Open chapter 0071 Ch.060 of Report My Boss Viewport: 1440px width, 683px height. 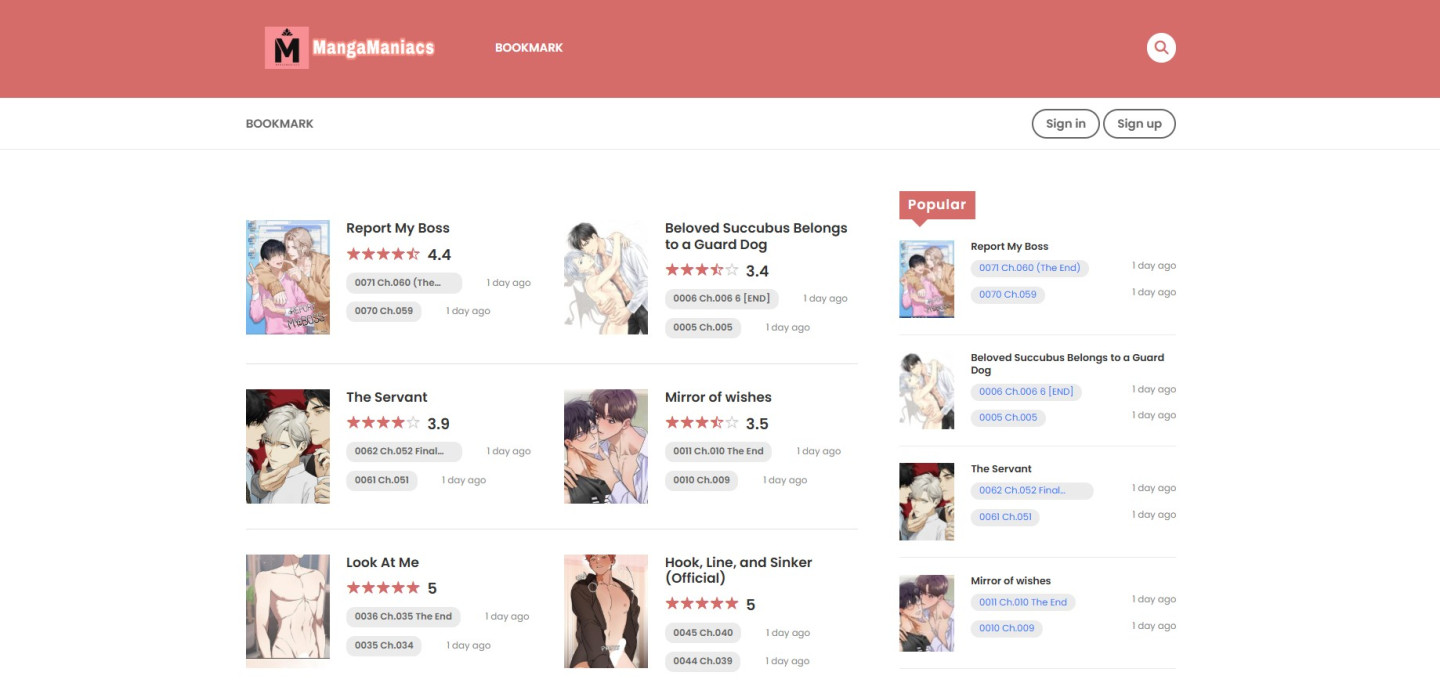402,282
